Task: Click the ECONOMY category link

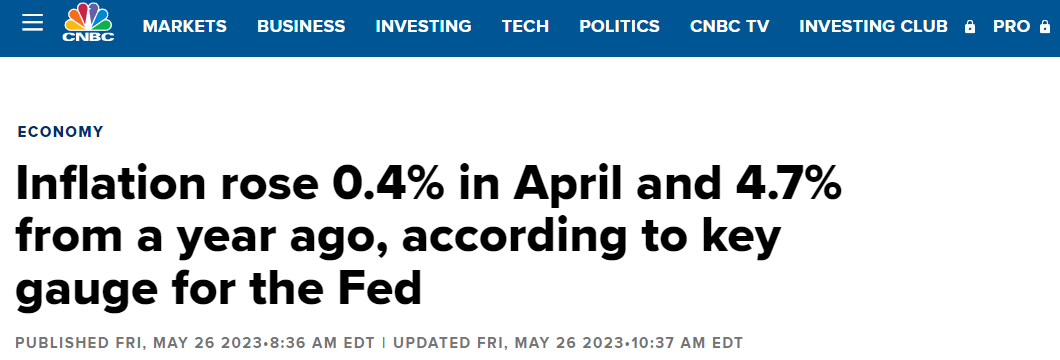Action: (61, 132)
